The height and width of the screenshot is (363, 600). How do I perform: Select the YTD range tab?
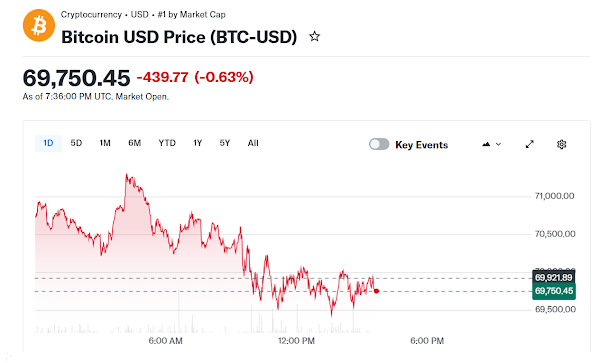click(167, 143)
